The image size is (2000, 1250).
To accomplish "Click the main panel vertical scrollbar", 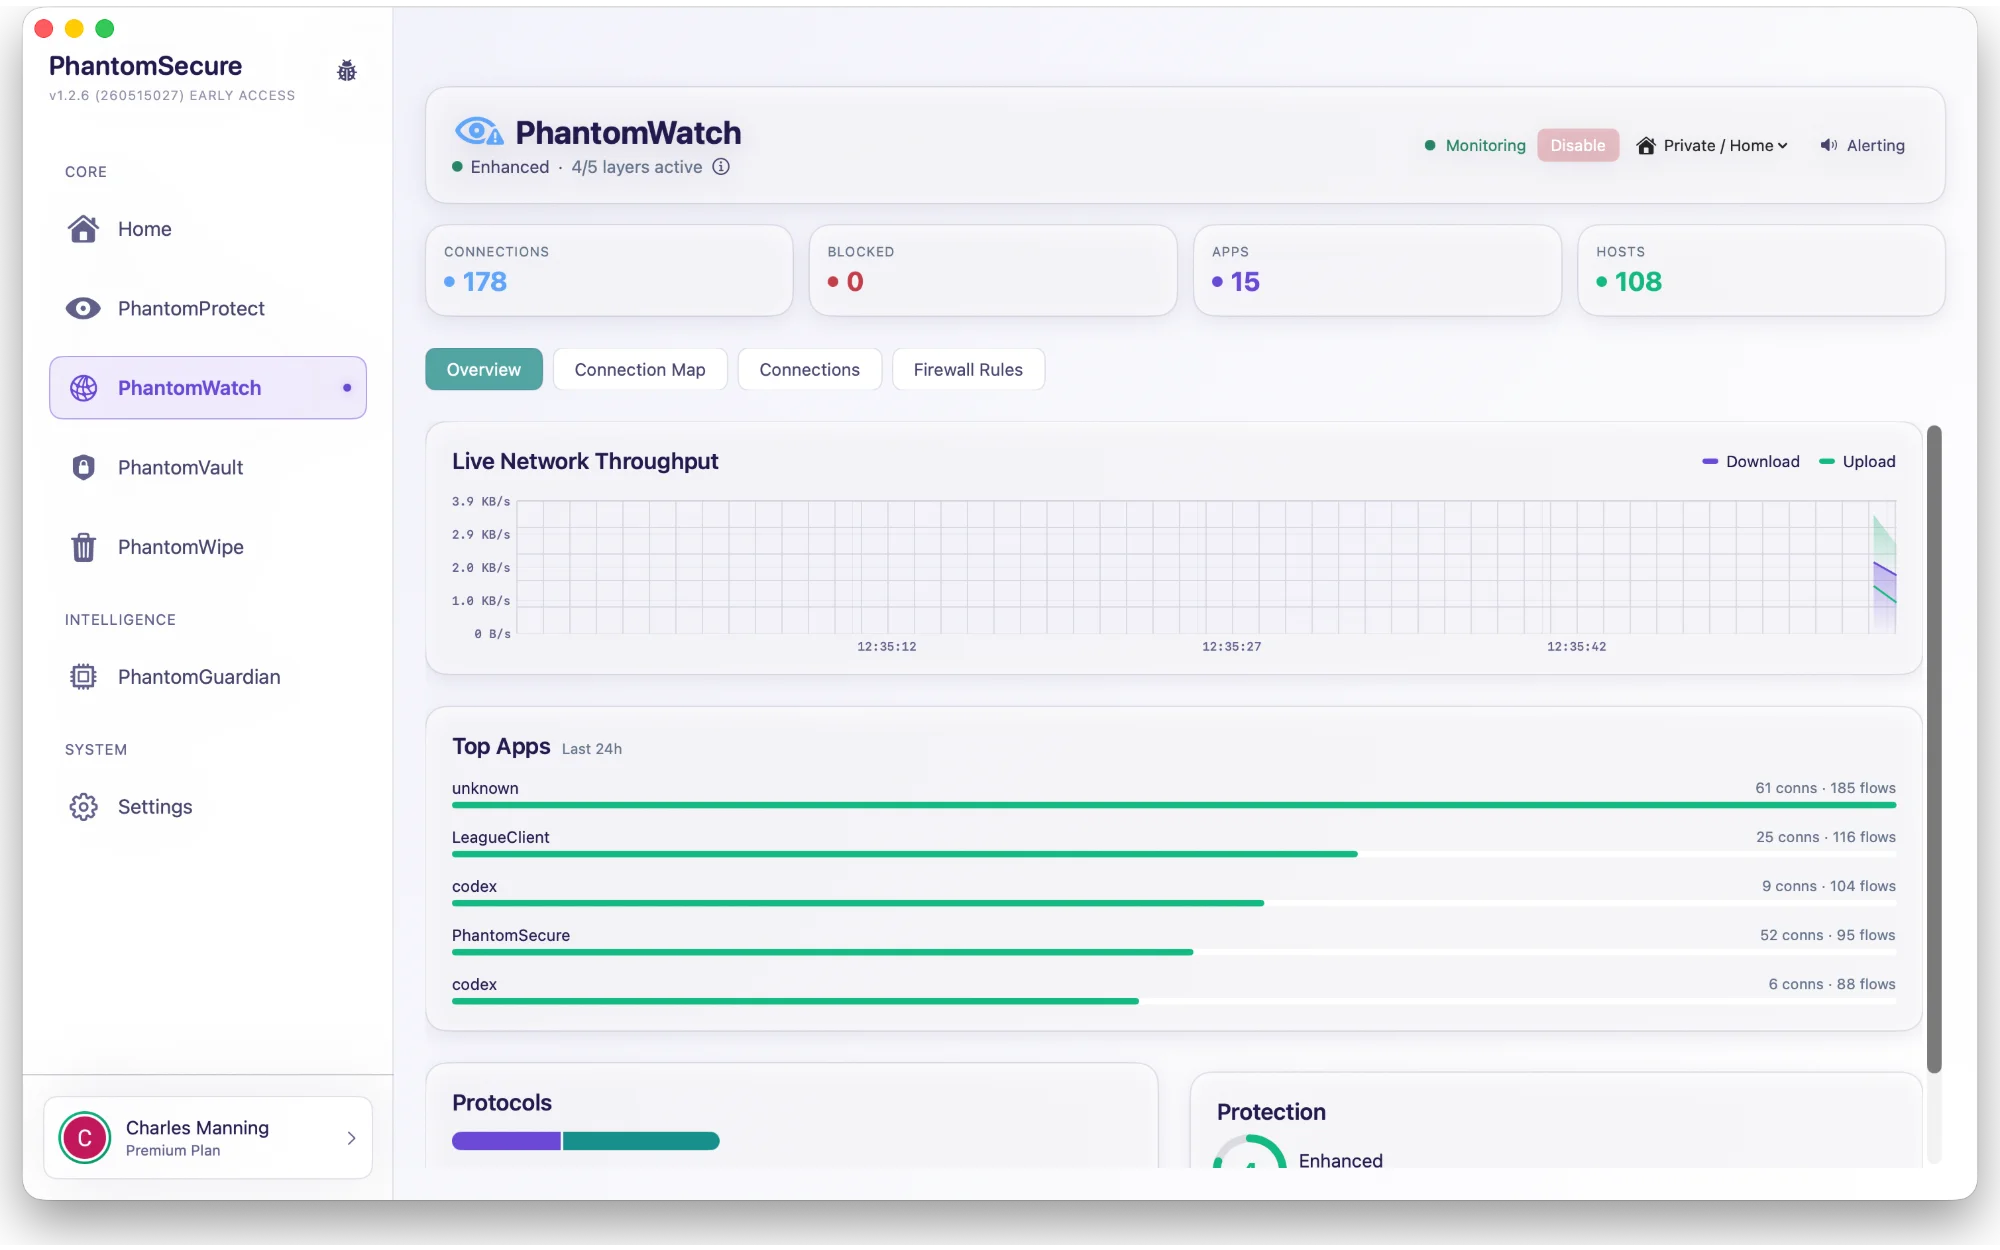I will 1935,750.
